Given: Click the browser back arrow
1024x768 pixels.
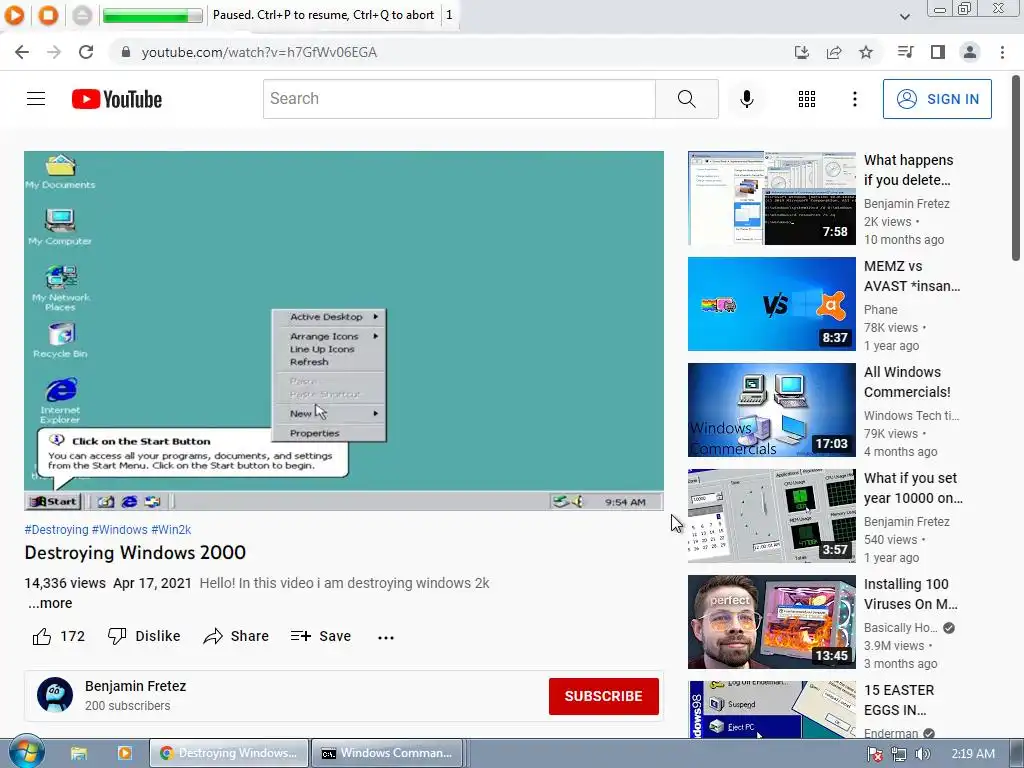Looking at the screenshot, I should coord(22,52).
